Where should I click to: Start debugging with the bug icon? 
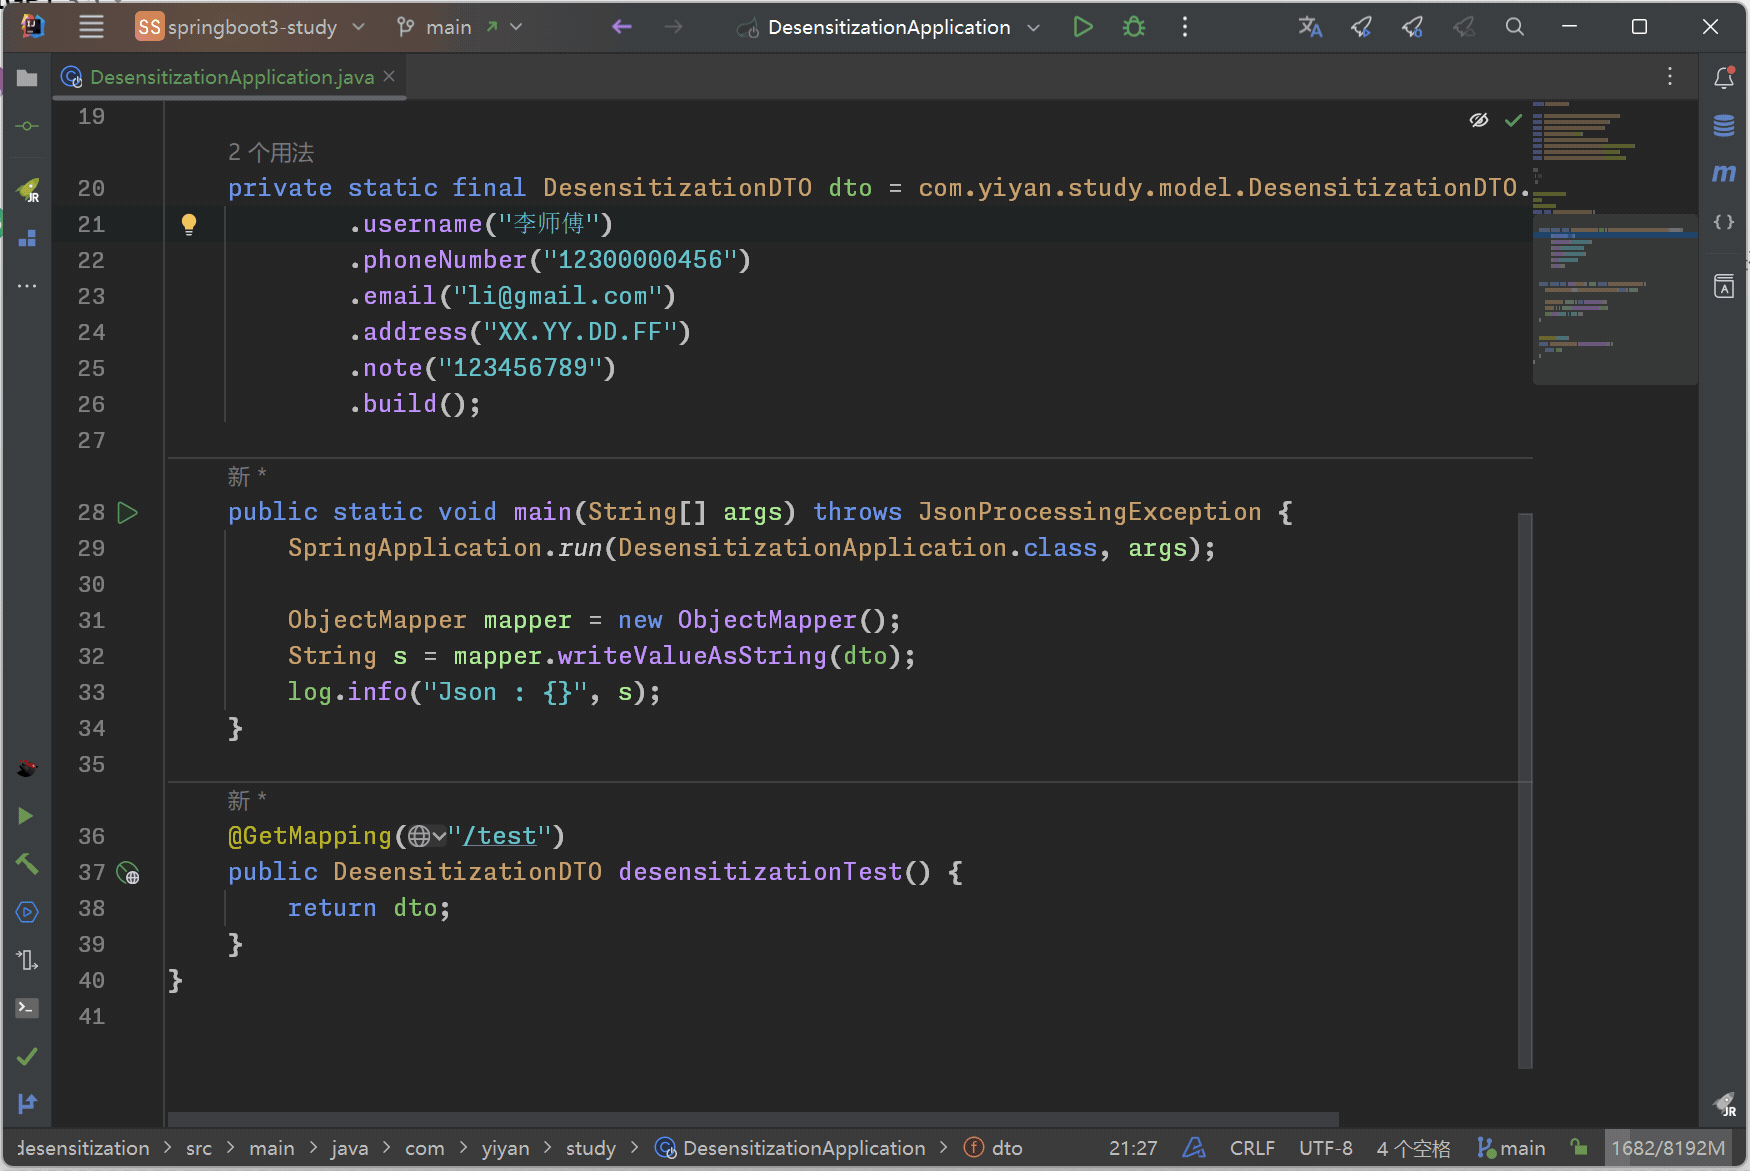pos(1133,27)
